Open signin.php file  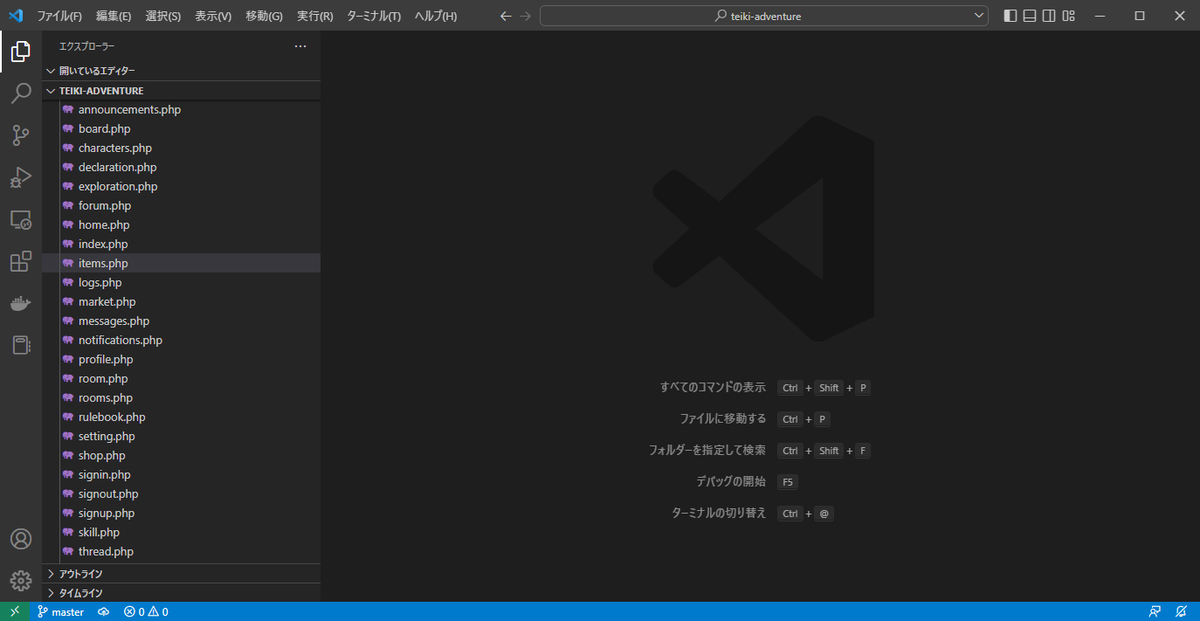click(181, 474)
